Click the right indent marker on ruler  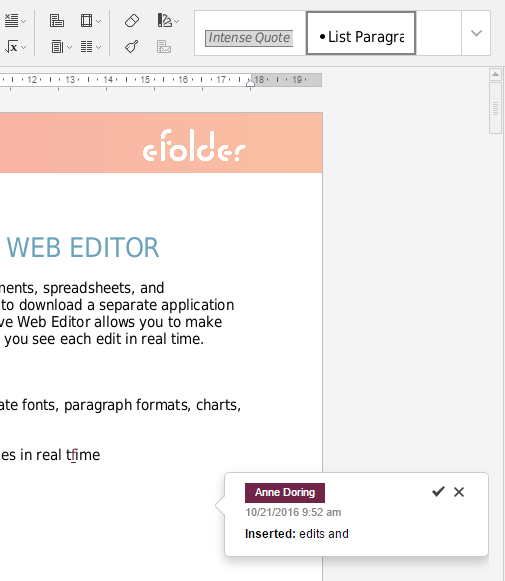250,83
